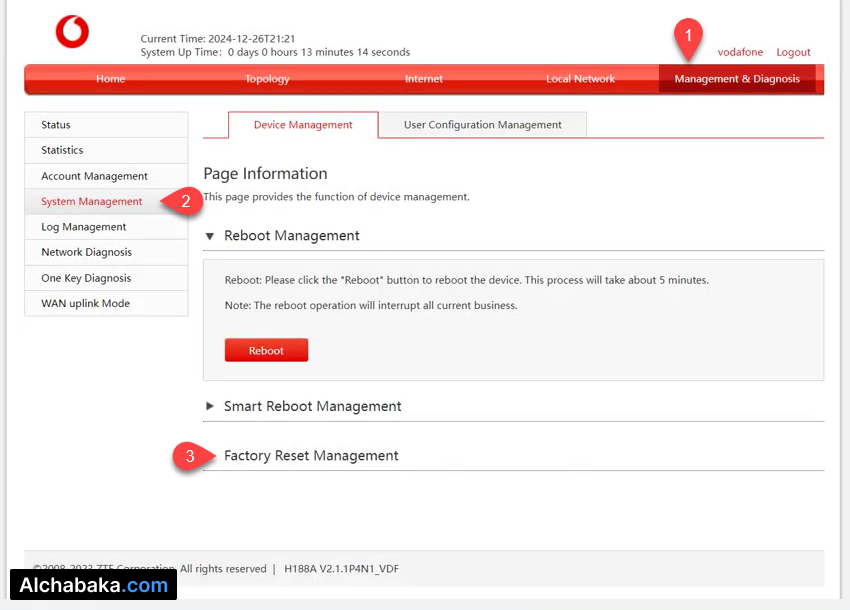Open the Internet menu tab
Screen dimensions: 850x610
(x=424, y=79)
